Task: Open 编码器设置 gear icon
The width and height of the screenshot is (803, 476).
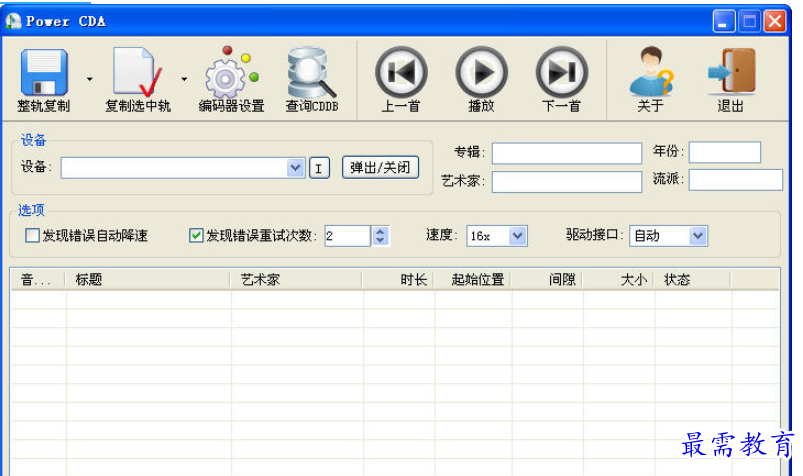Action: click(x=231, y=72)
